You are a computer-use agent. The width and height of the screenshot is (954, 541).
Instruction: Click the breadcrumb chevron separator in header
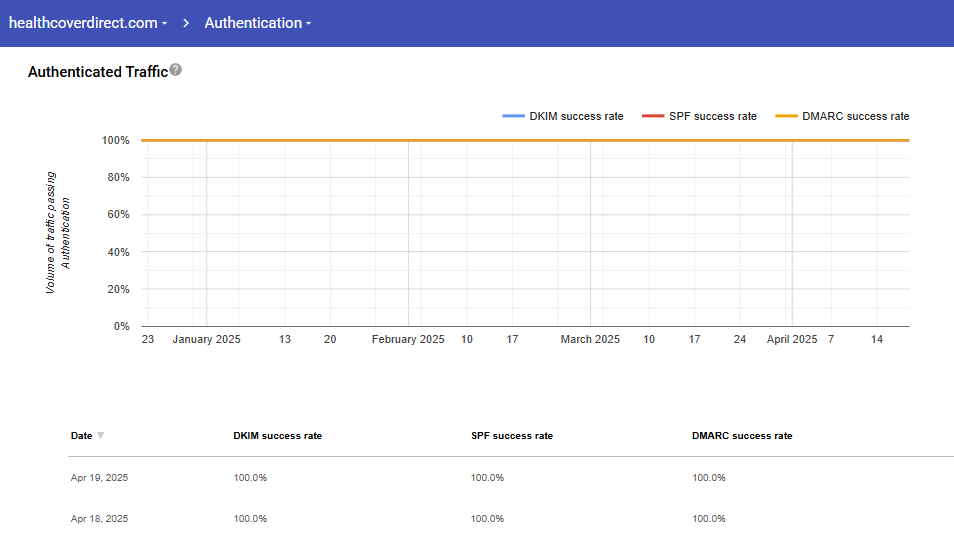click(x=186, y=23)
